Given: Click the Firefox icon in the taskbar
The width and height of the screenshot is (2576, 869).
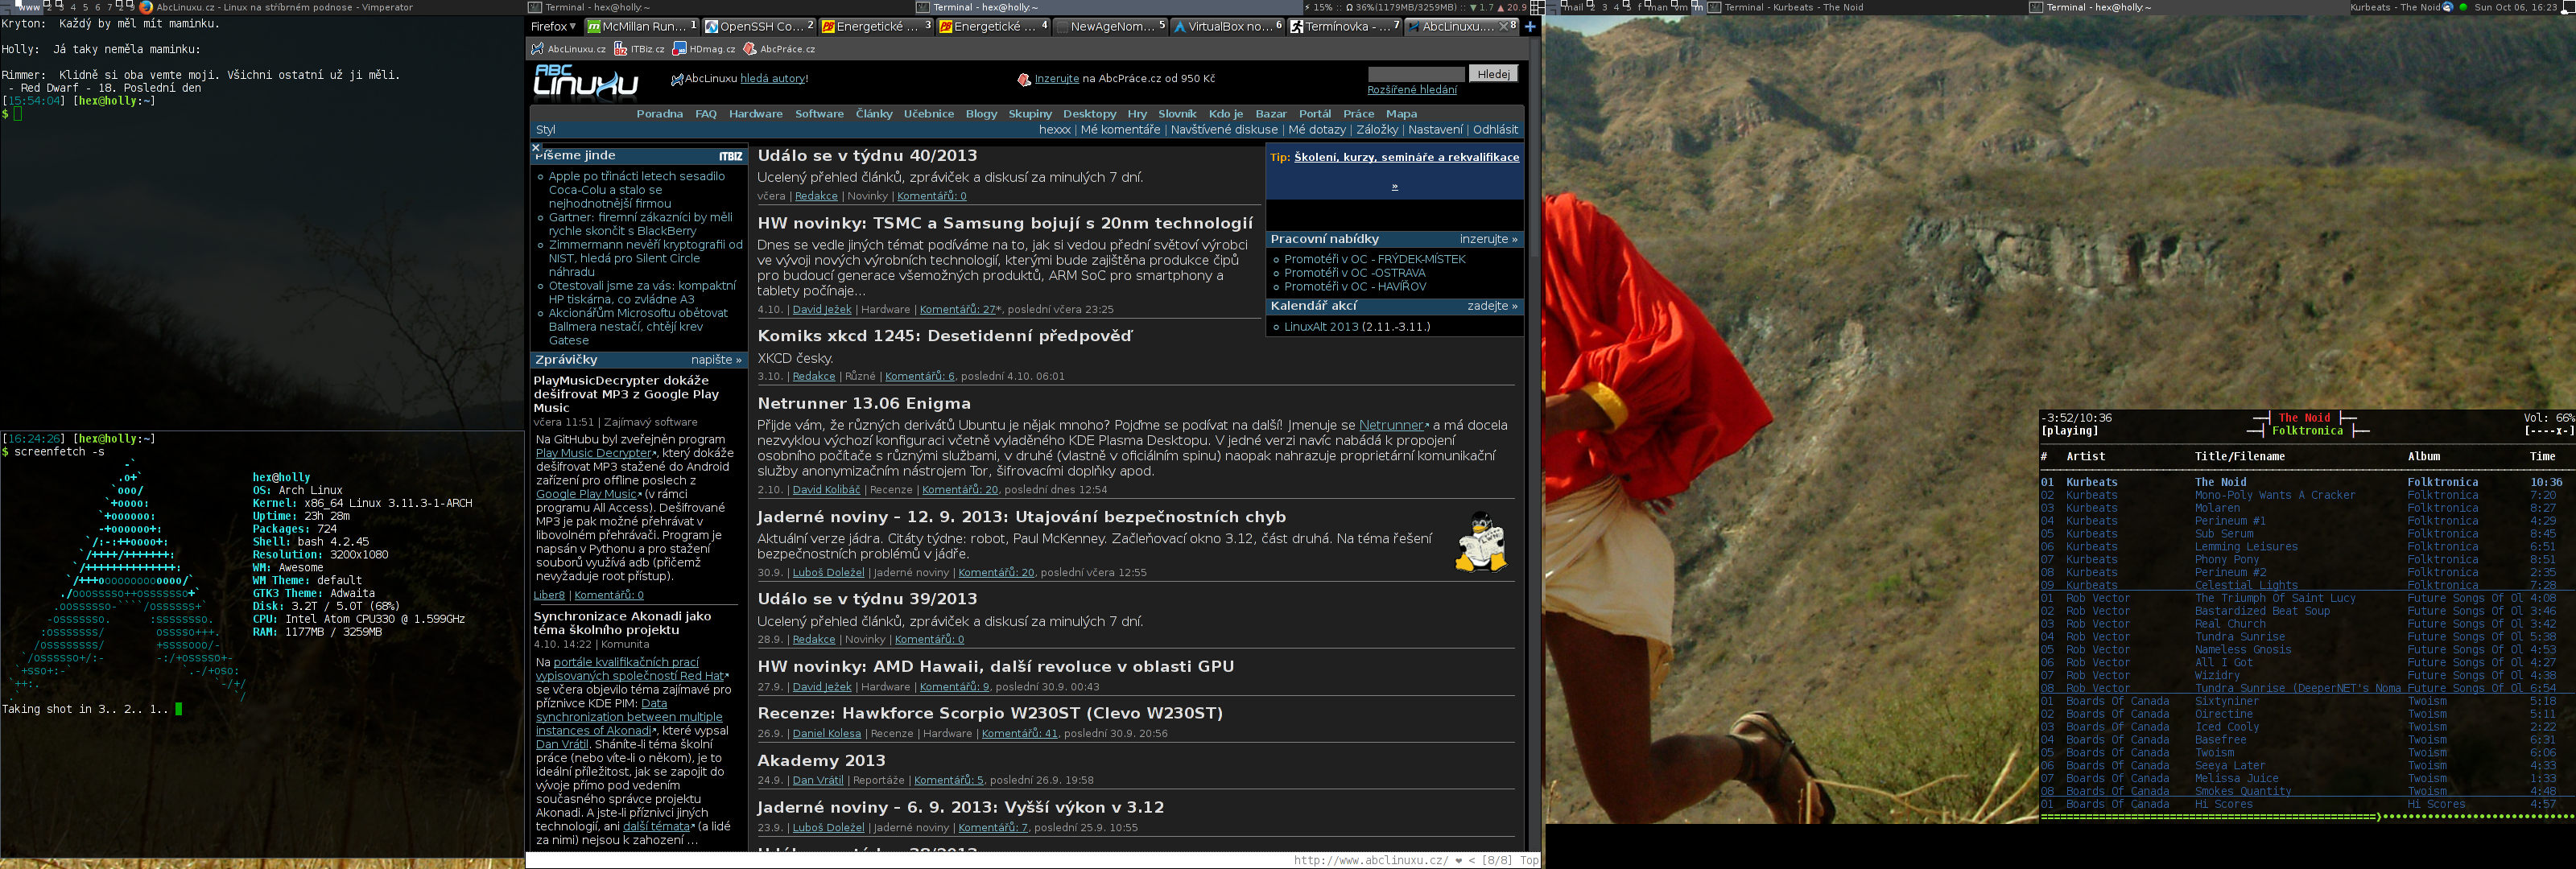Looking at the screenshot, I should click(146, 7).
